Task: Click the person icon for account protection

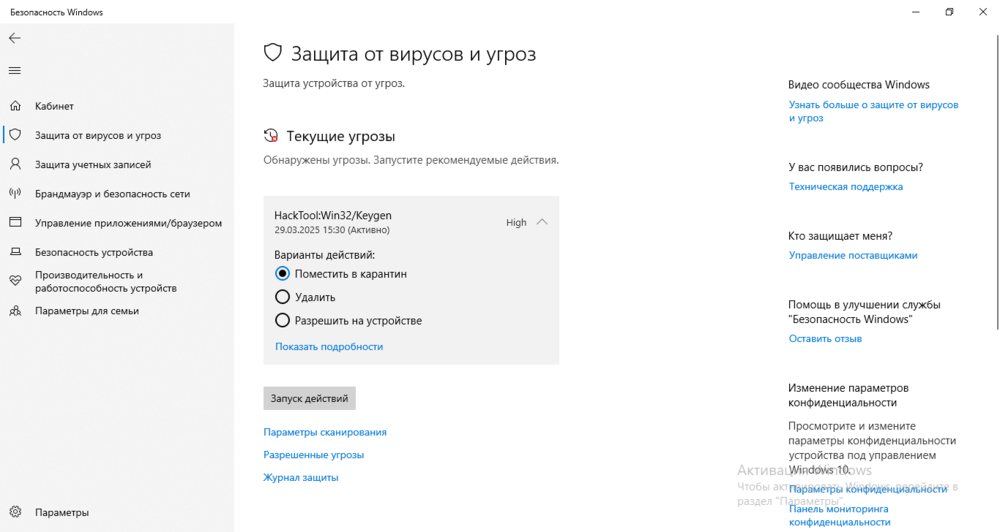Action: click(x=15, y=164)
